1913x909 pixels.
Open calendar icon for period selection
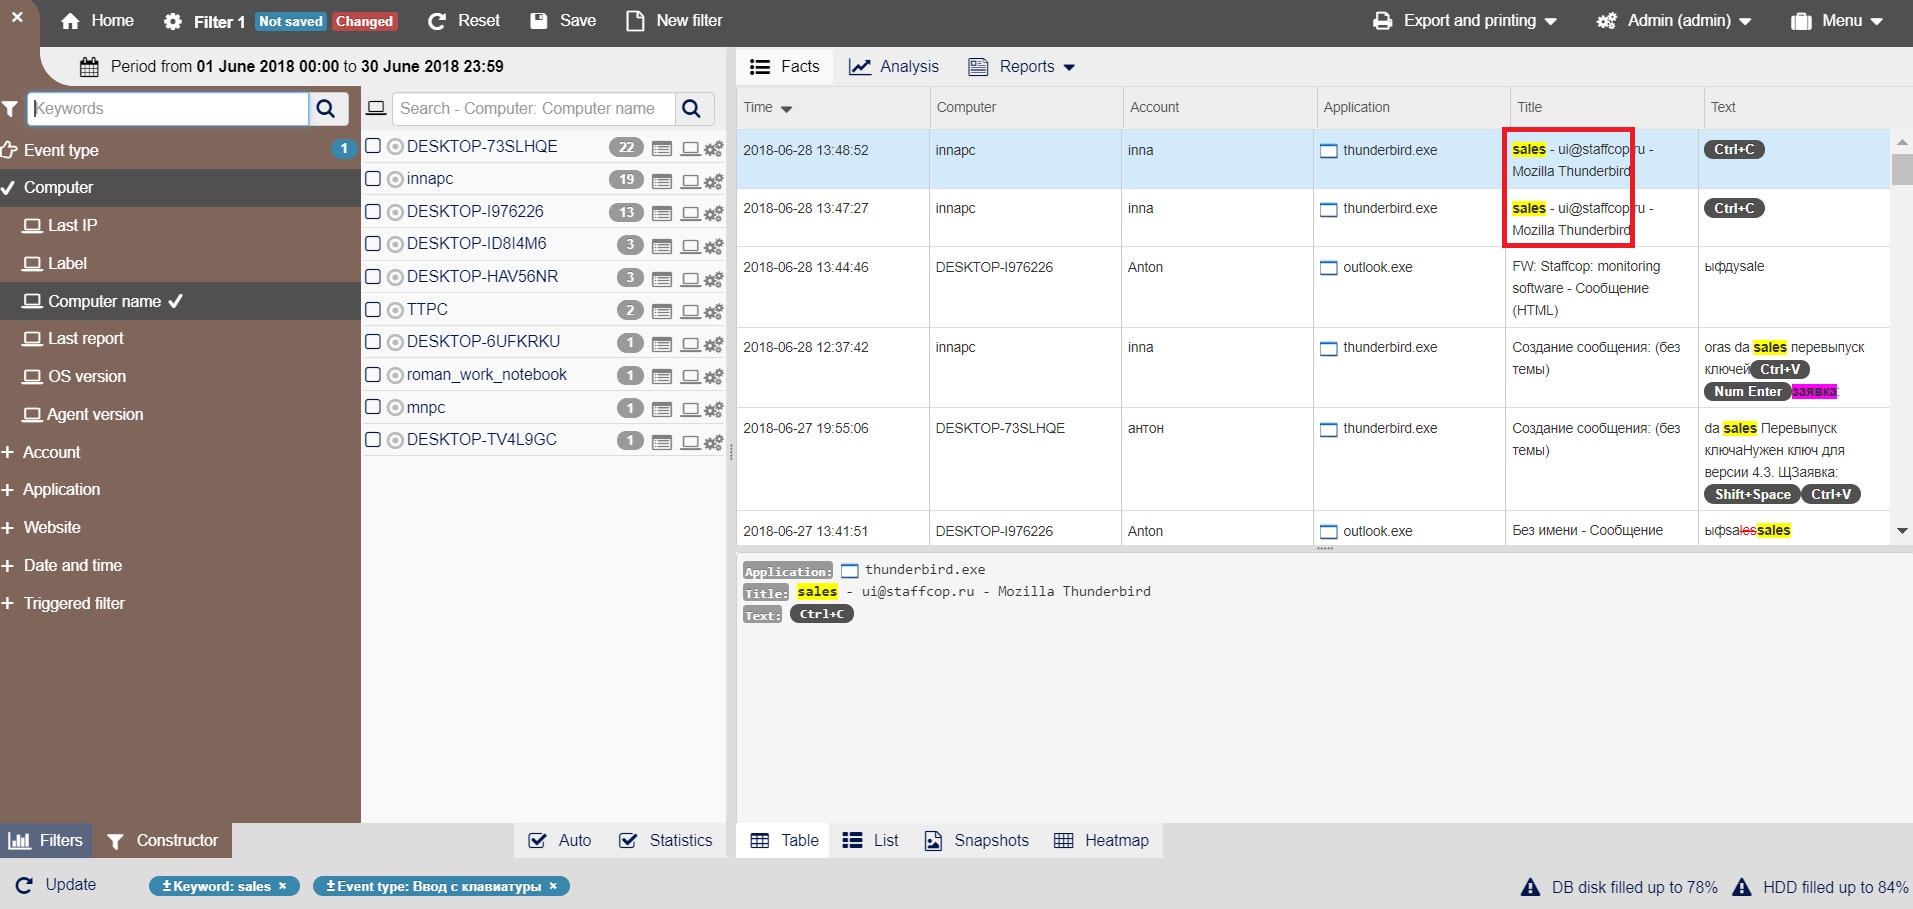(x=89, y=67)
